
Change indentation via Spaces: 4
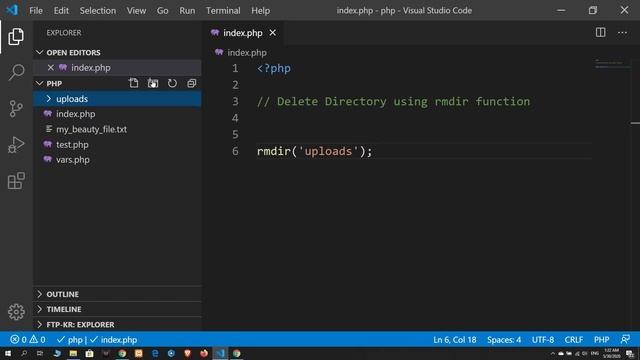coord(504,340)
